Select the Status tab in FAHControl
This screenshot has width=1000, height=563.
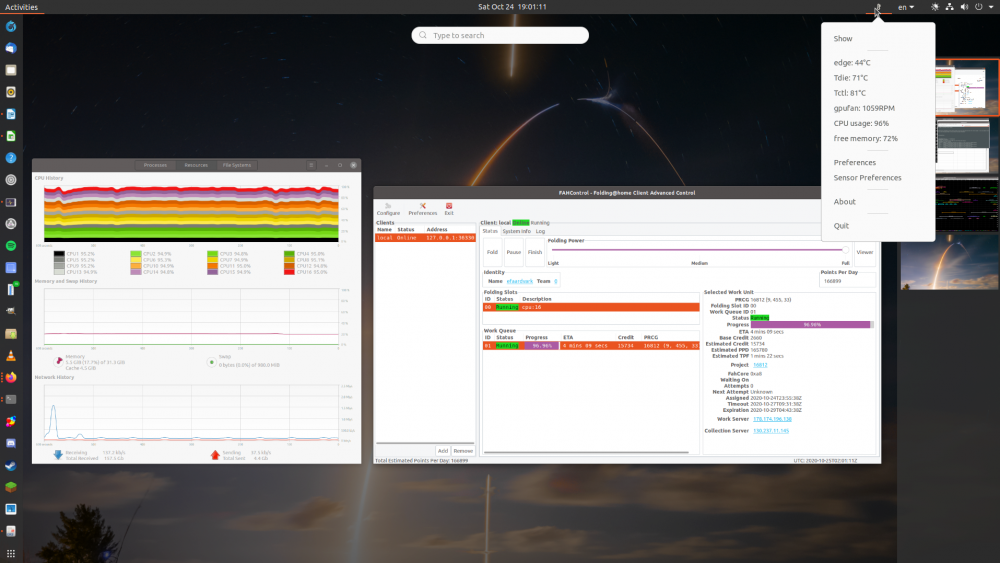(490, 231)
